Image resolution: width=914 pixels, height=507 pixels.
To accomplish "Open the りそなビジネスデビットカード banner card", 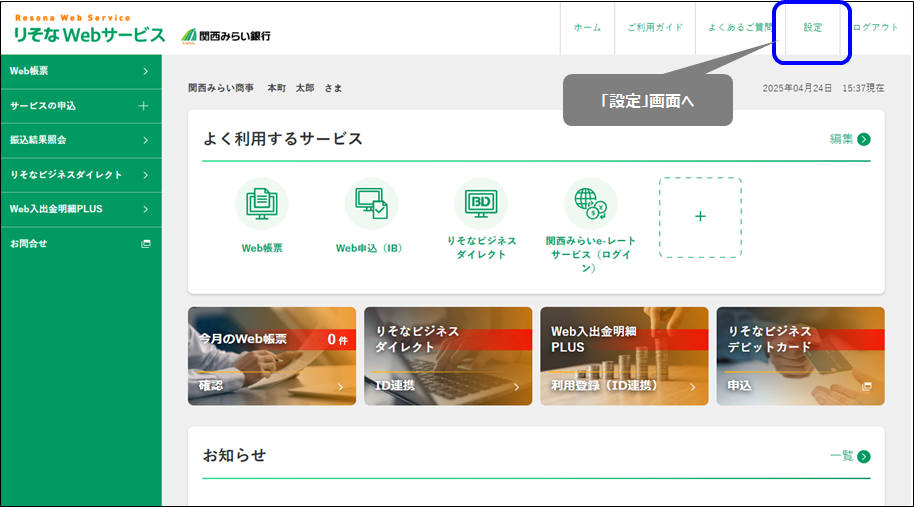I will [800, 356].
